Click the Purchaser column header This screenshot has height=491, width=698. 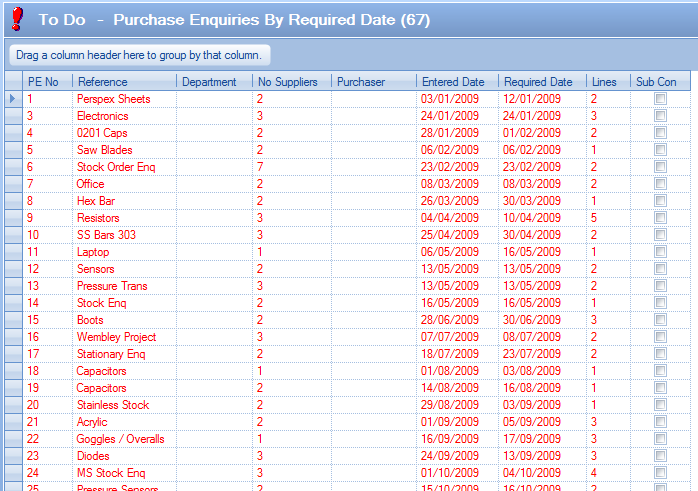pos(373,82)
